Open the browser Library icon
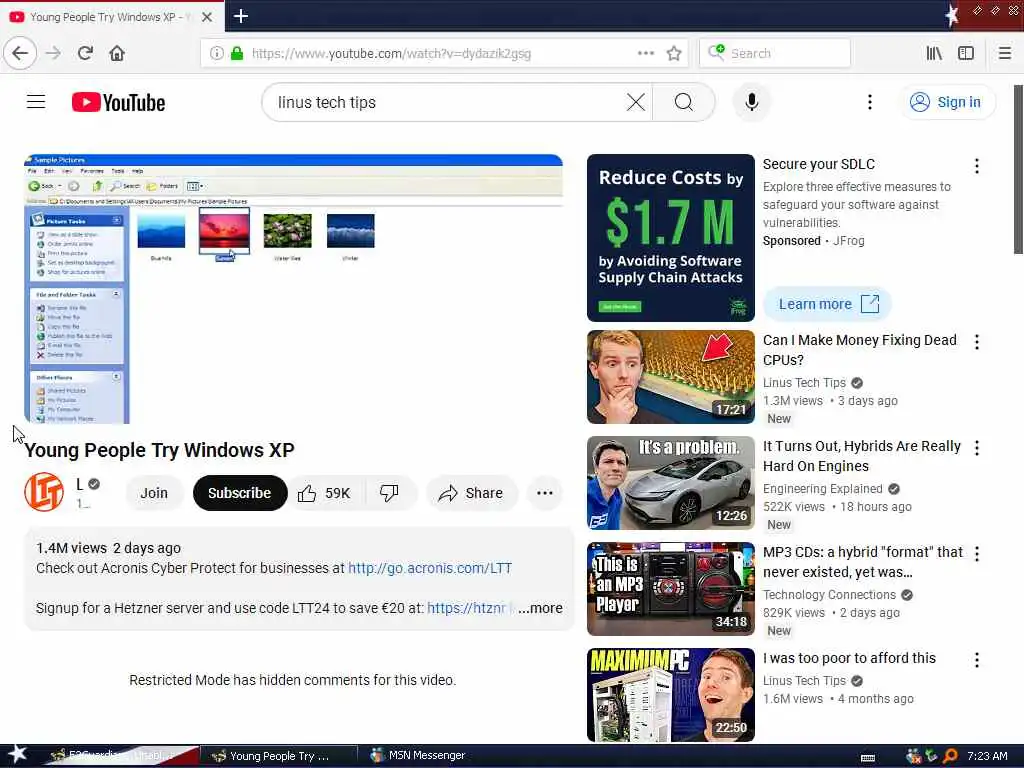 click(934, 53)
